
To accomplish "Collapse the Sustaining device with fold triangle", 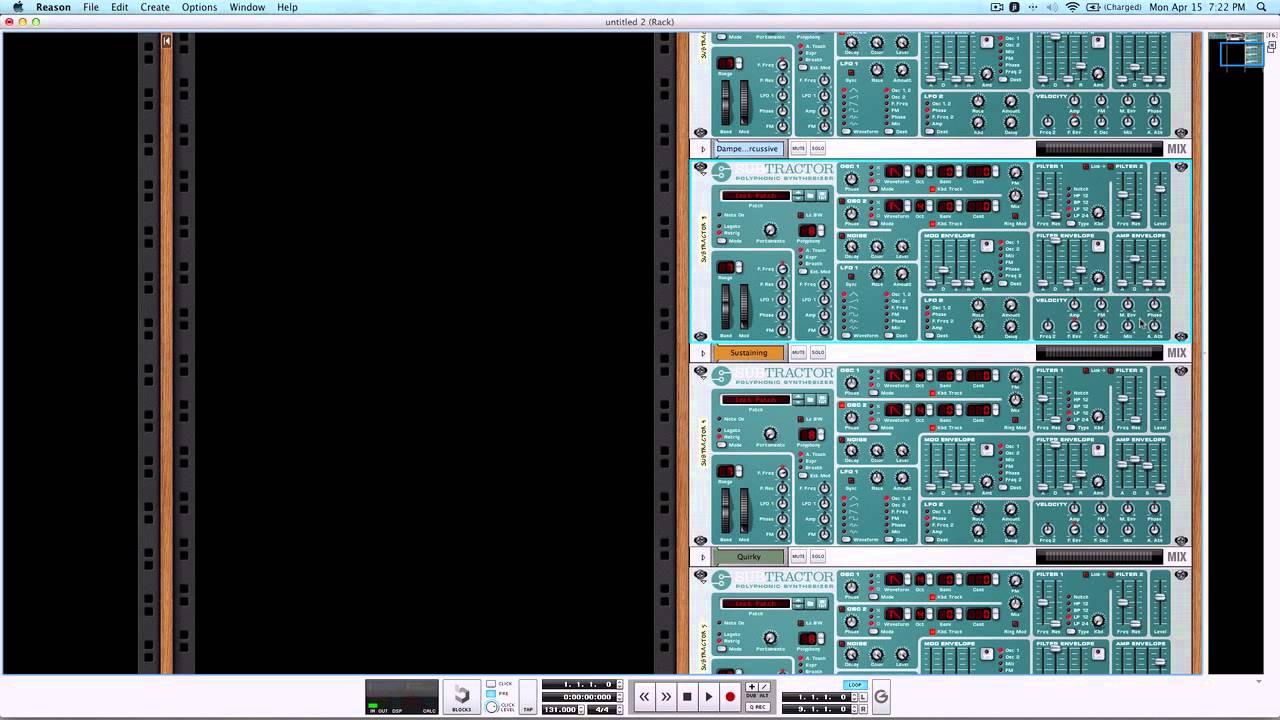I will pos(703,353).
